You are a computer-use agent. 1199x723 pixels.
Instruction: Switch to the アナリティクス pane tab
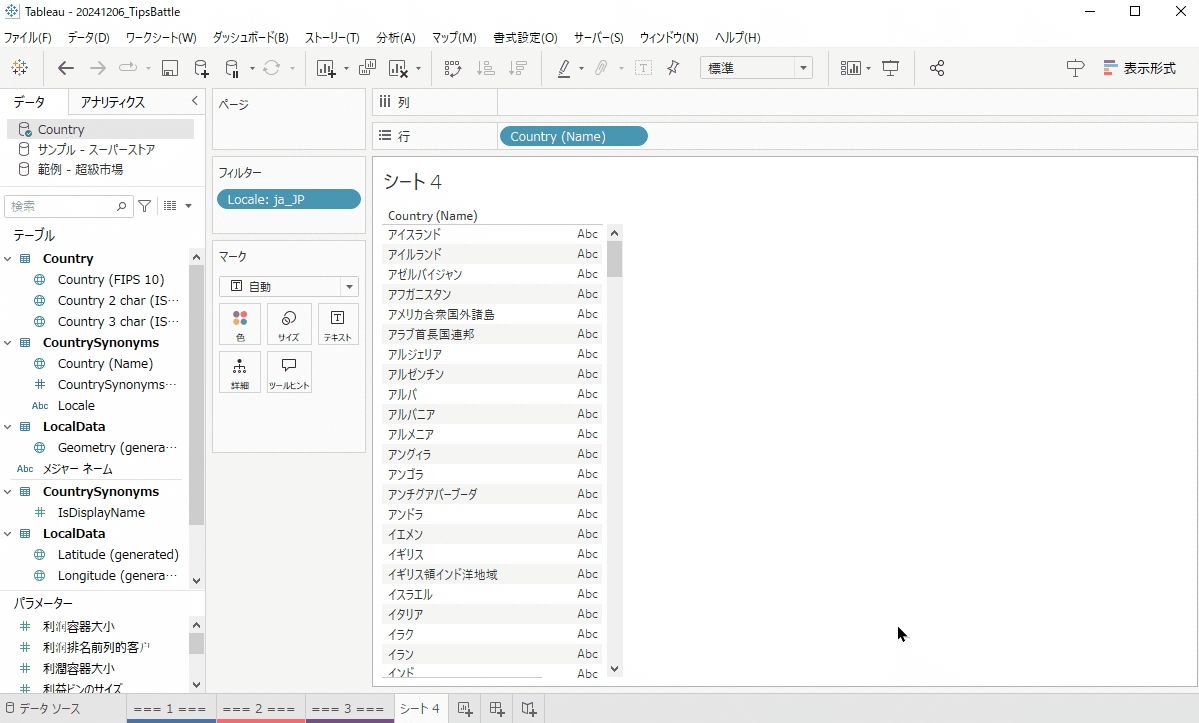point(115,101)
